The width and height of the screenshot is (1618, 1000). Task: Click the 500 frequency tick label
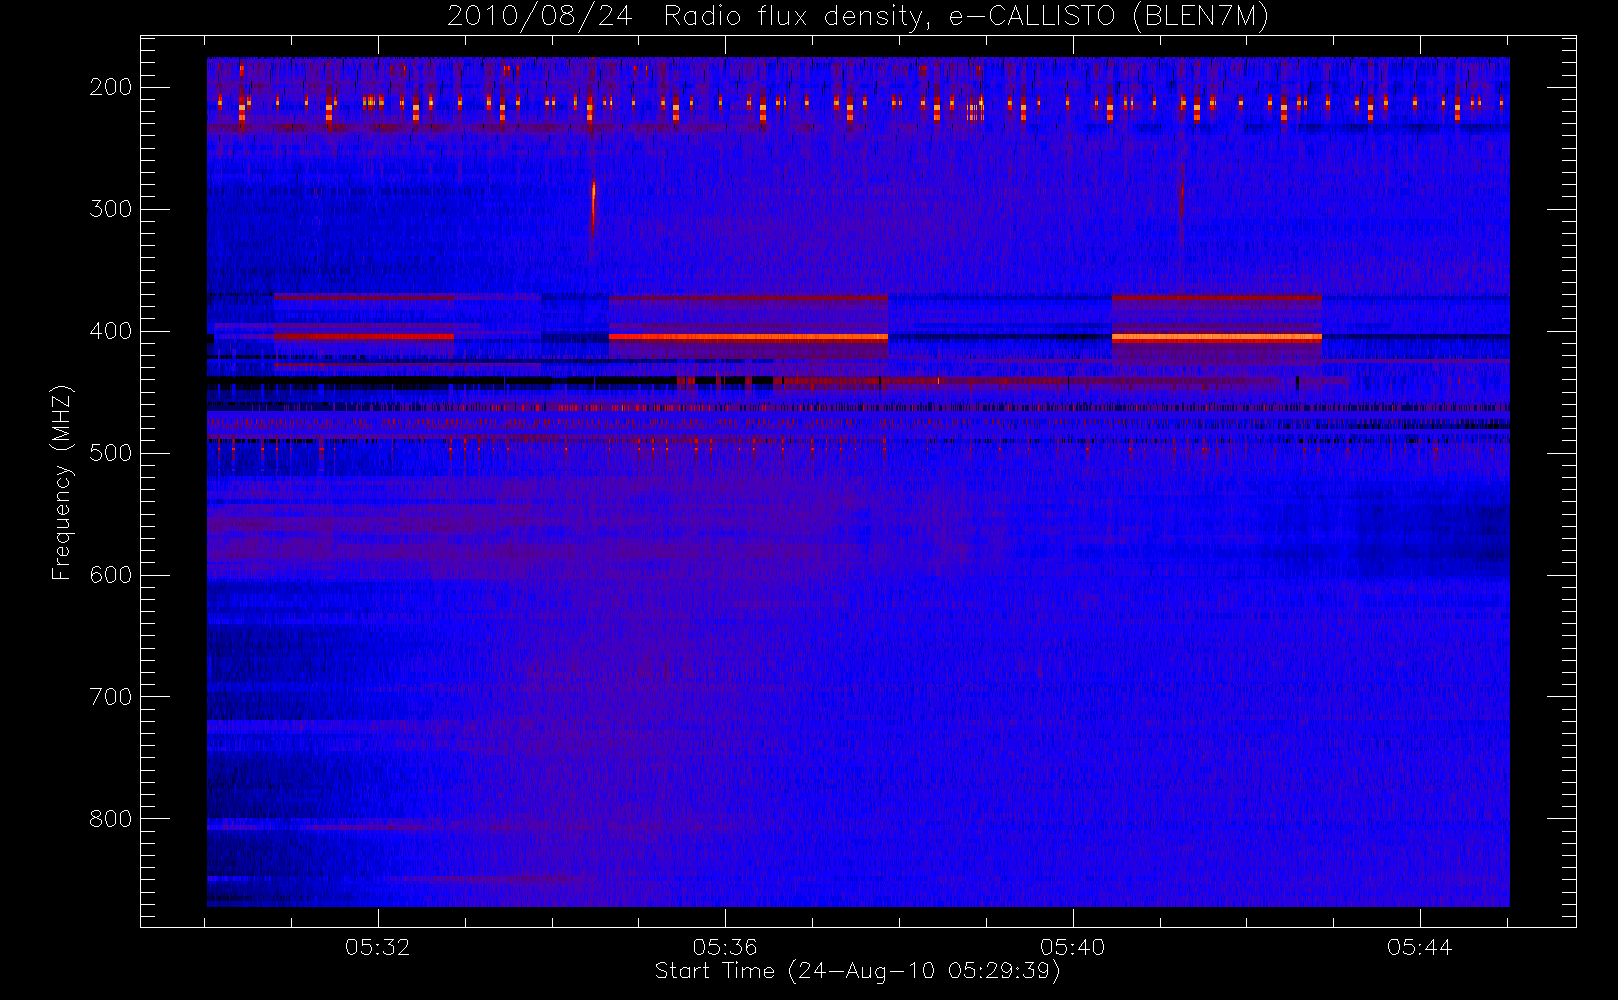click(x=111, y=453)
